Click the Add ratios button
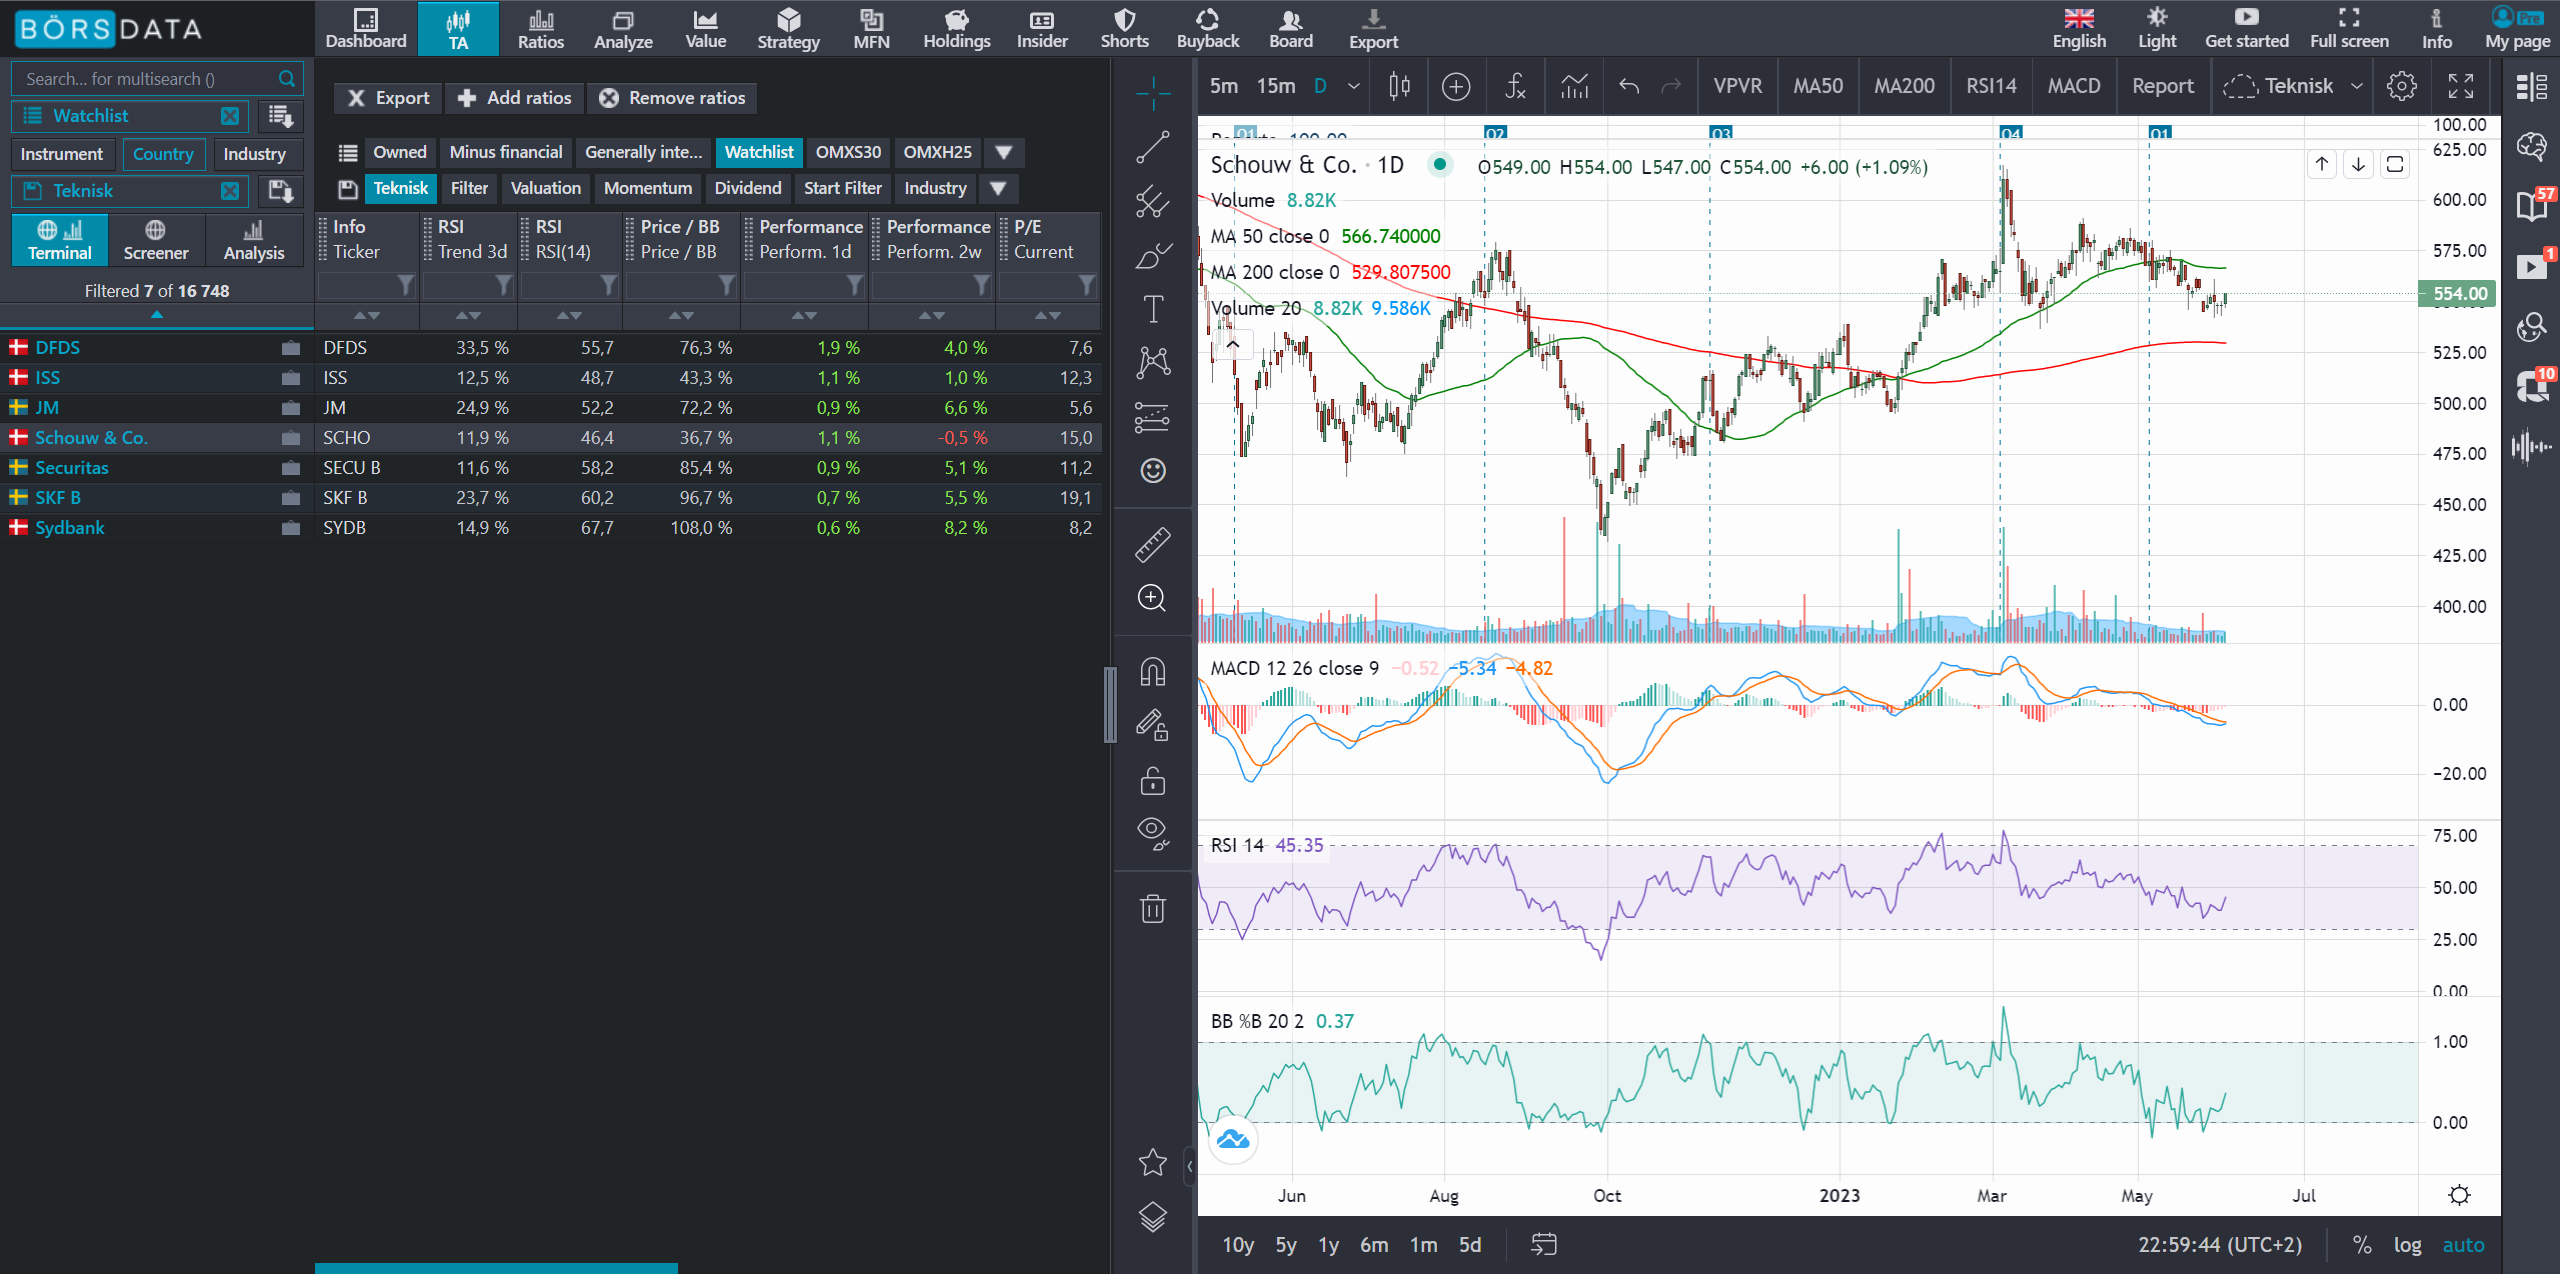 coord(514,98)
